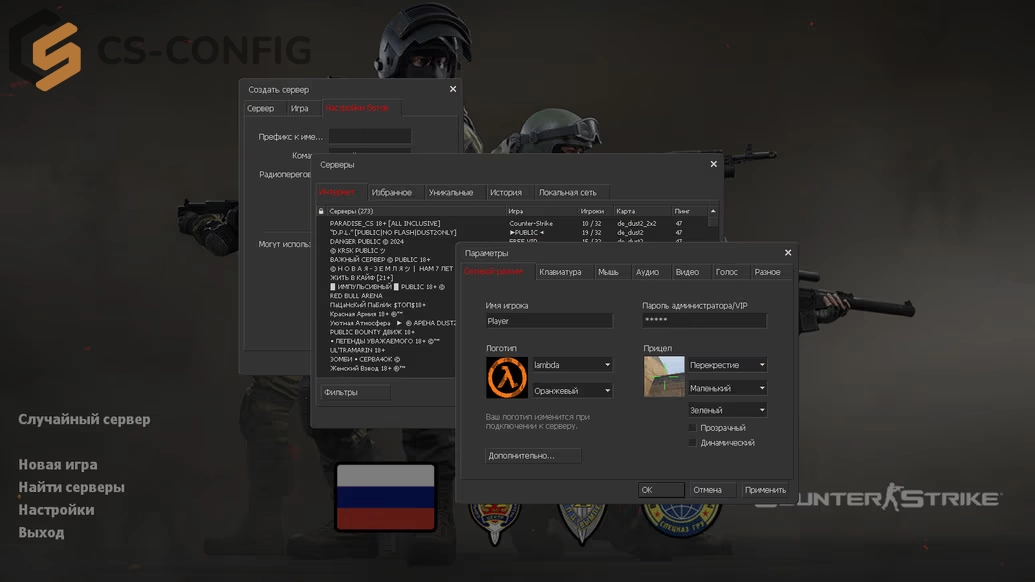Click the scroll-up arrow in Серверы list

point(713,211)
